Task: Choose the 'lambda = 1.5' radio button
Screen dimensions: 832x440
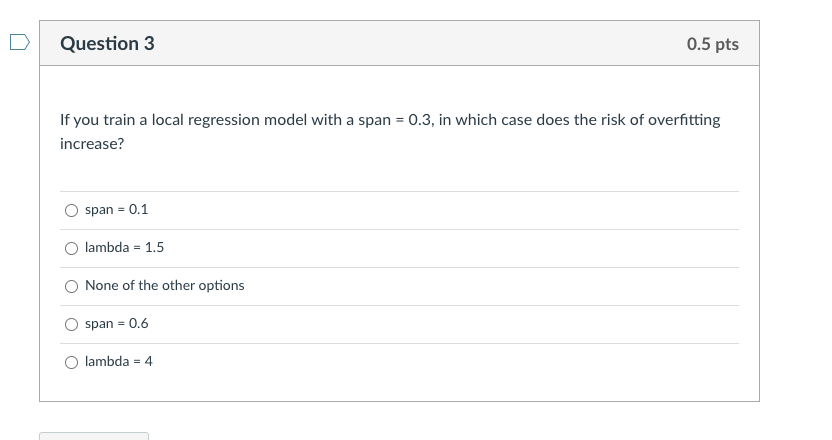Action: [71, 249]
